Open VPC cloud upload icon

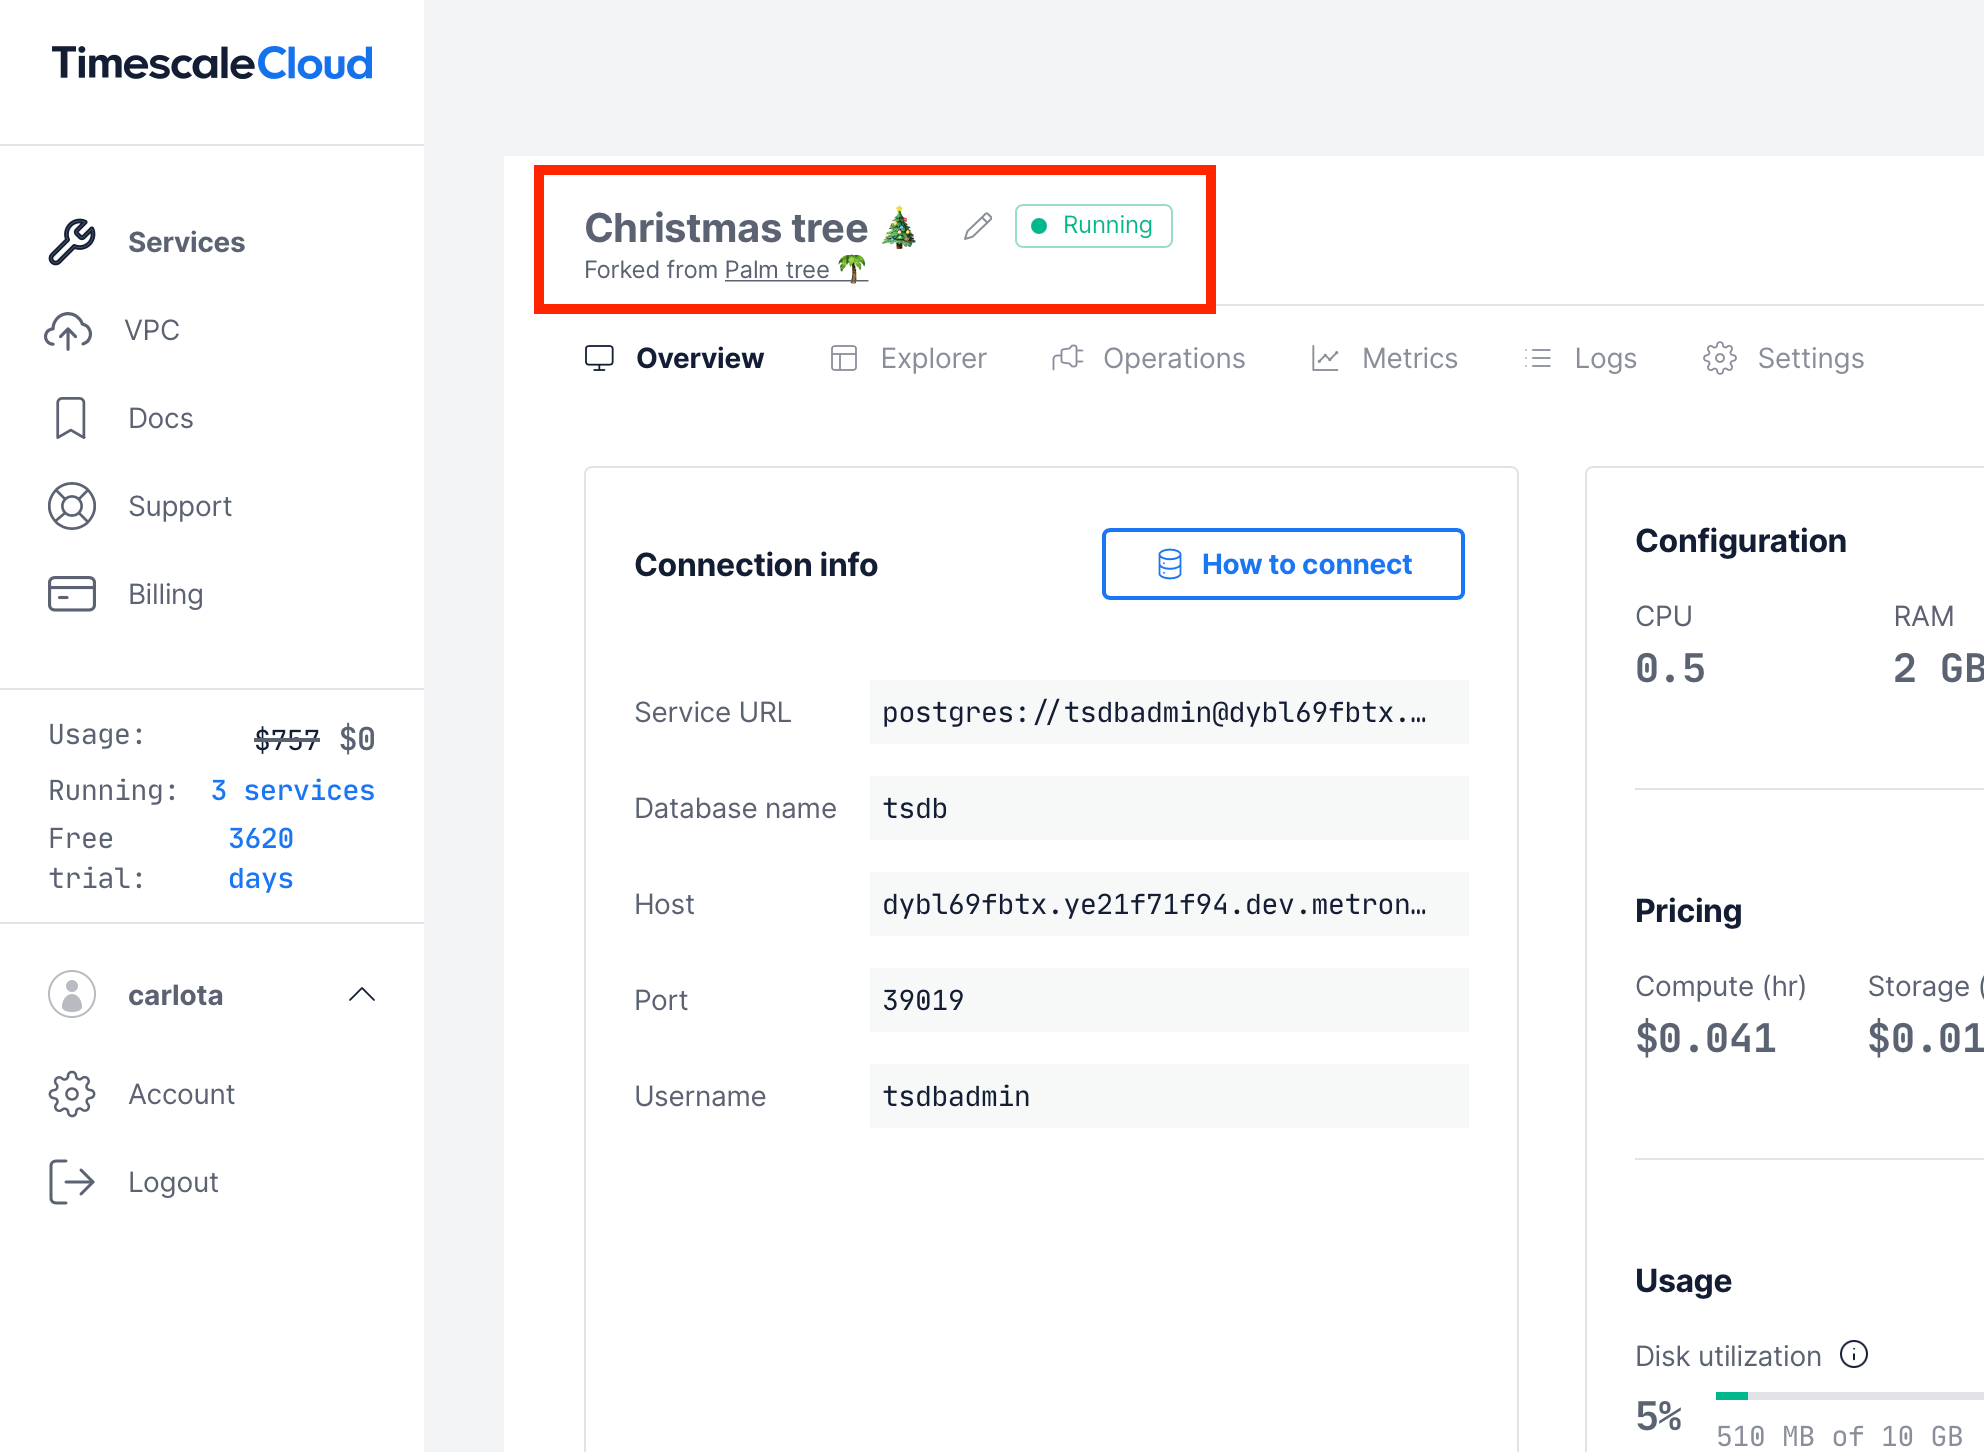coord(68,331)
